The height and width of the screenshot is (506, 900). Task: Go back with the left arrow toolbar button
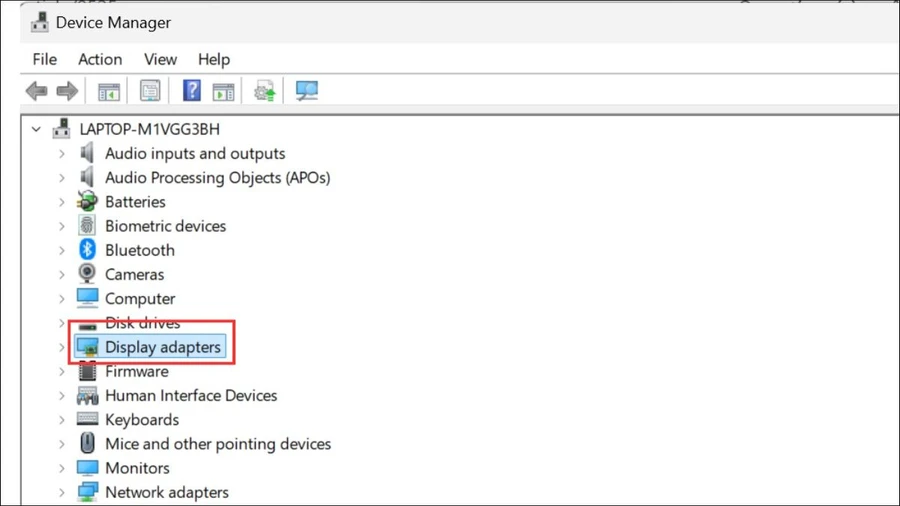[x=37, y=91]
